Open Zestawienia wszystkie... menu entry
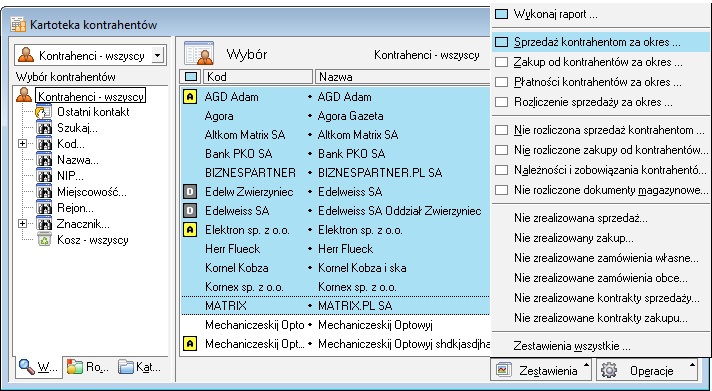The height and width of the screenshot is (391, 712). 600,346
